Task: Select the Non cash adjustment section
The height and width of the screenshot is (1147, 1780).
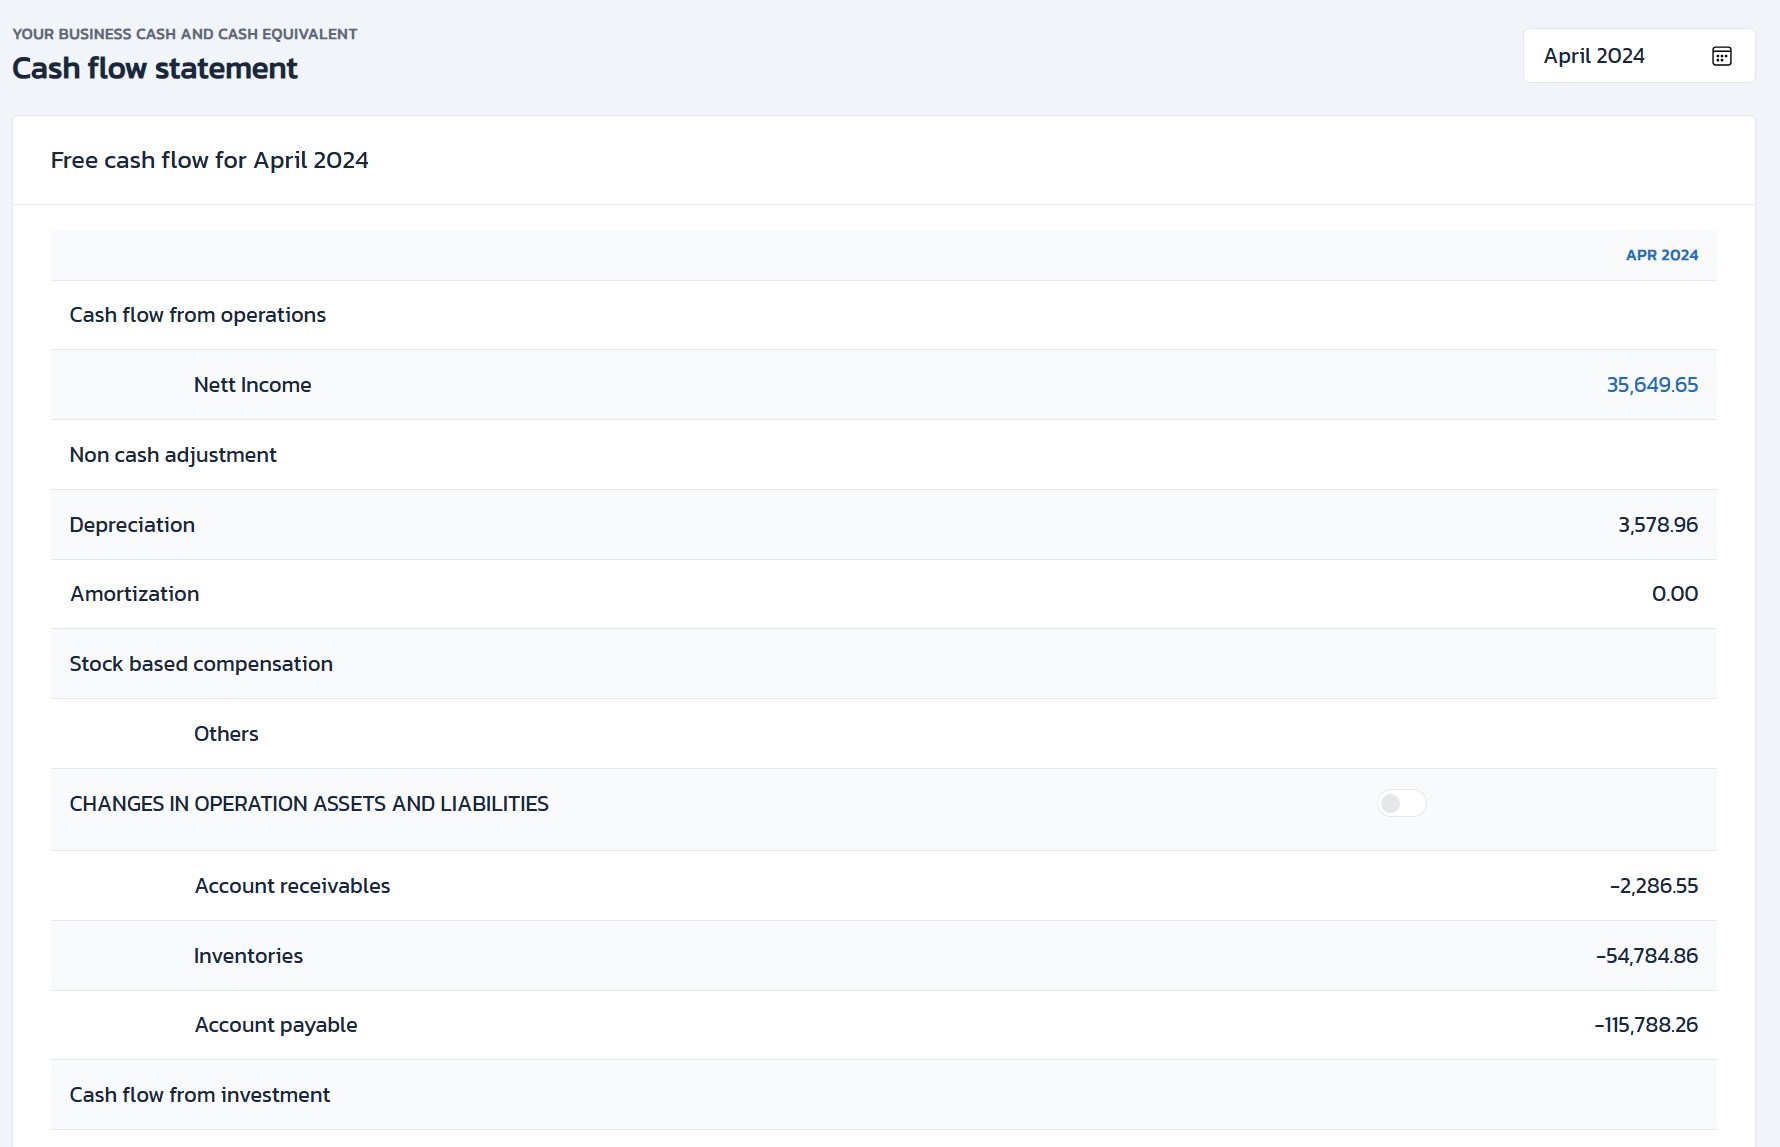Action: (173, 455)
